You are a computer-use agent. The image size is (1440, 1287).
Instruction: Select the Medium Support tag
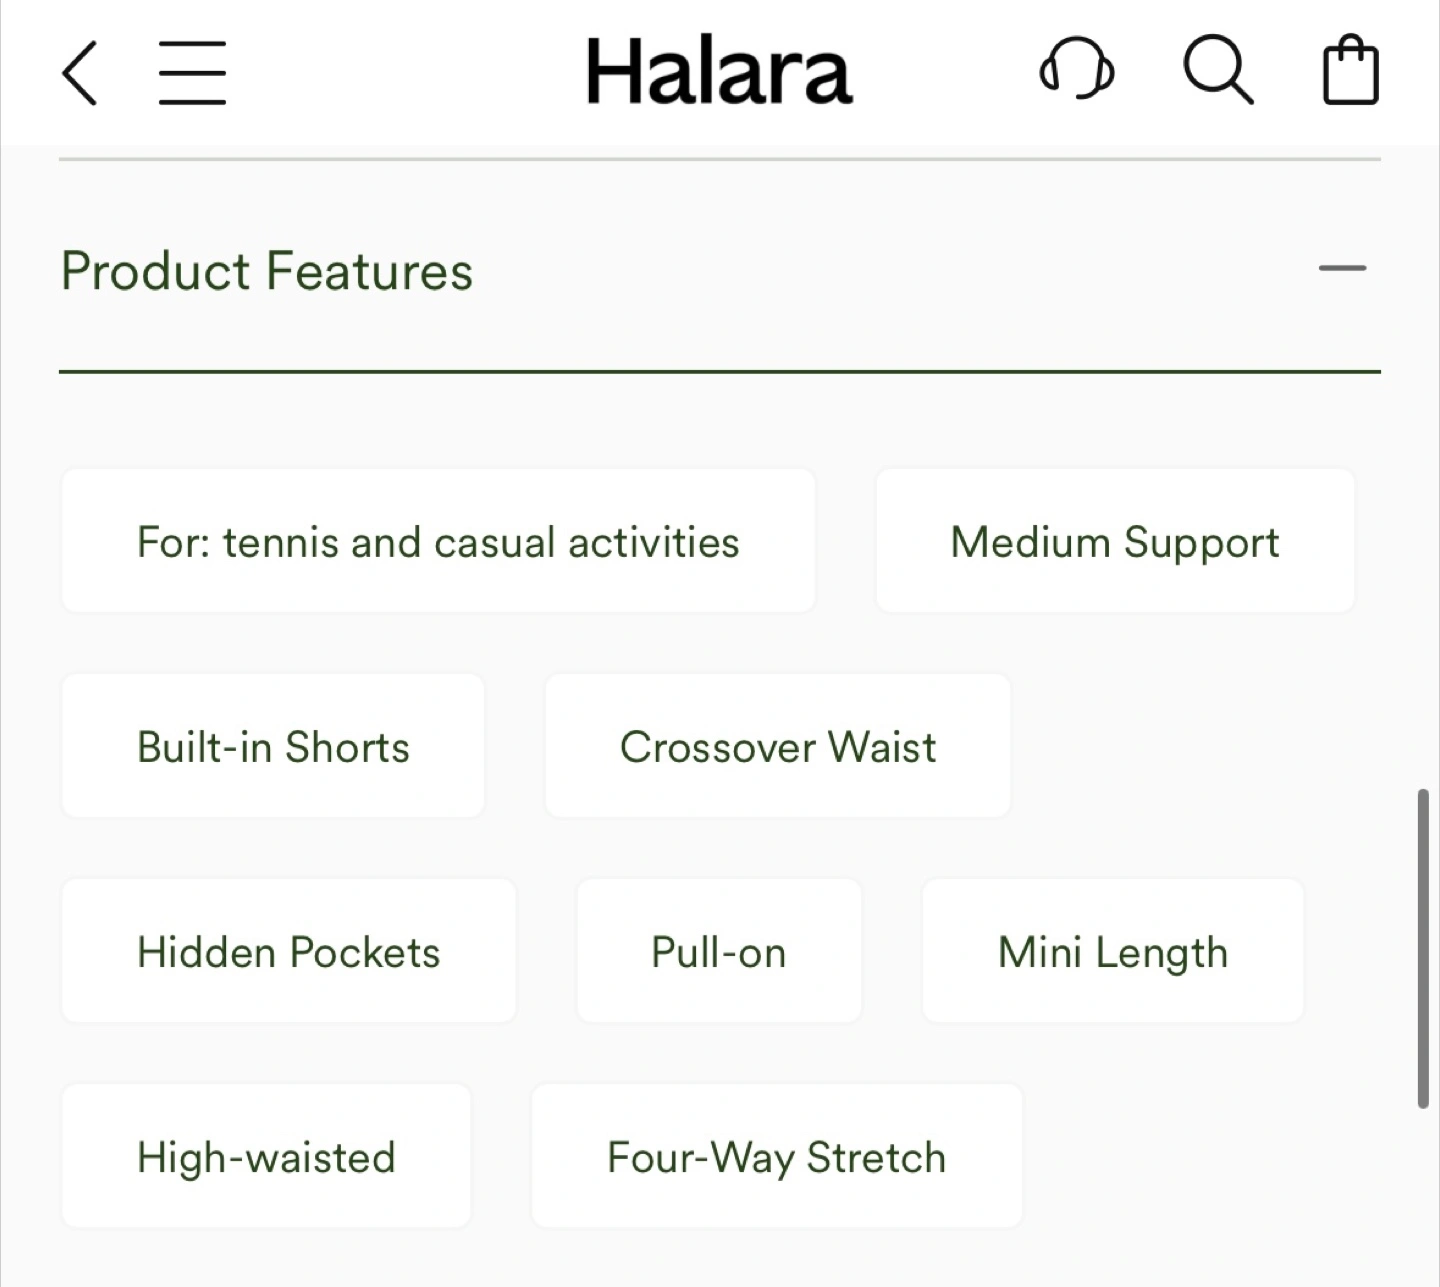[x=1115, y=541]
